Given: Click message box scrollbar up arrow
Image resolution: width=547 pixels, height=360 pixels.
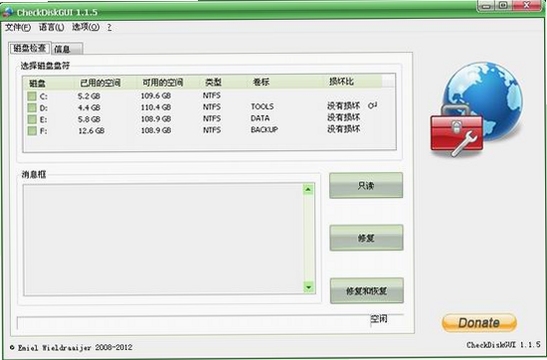Looking at the screenshot, I should [x=308, y=189].
